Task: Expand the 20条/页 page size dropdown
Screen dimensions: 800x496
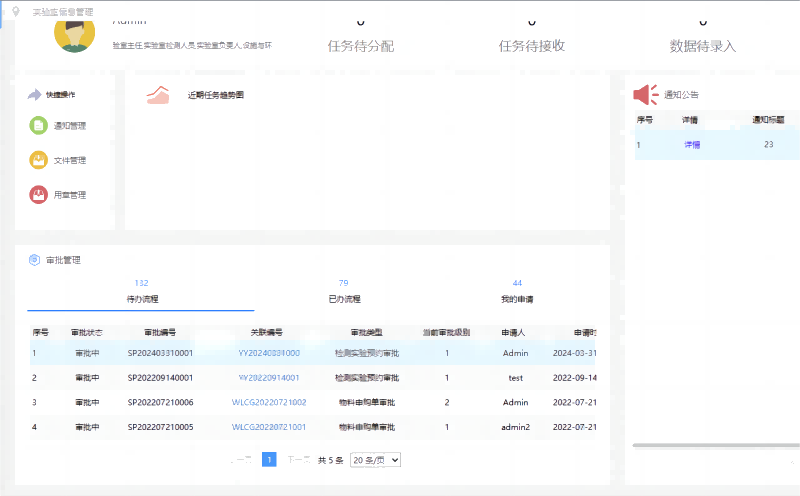Action: (x=375, y=460)
